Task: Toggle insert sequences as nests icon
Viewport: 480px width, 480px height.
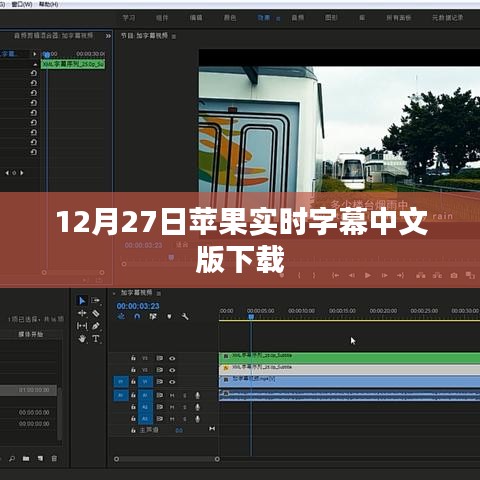Action: pos(121,316)
